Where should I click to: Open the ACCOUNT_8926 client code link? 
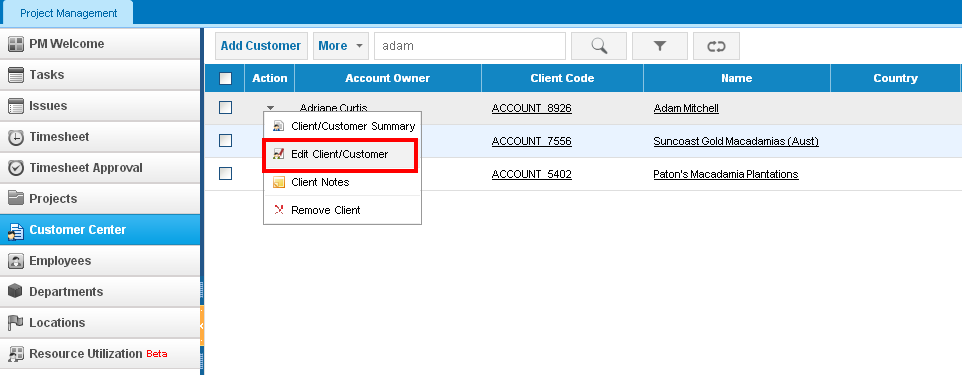pyautogui.click(x=531, y=109)
